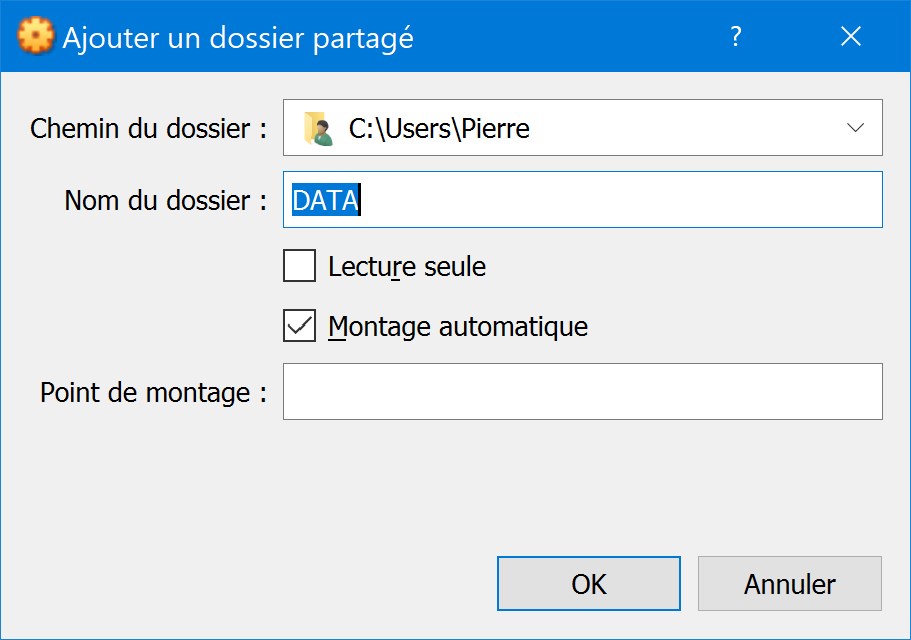Open the C:\Users\Pierre path combo box
This screenshot has width=911, height=640.
(583, 128)
